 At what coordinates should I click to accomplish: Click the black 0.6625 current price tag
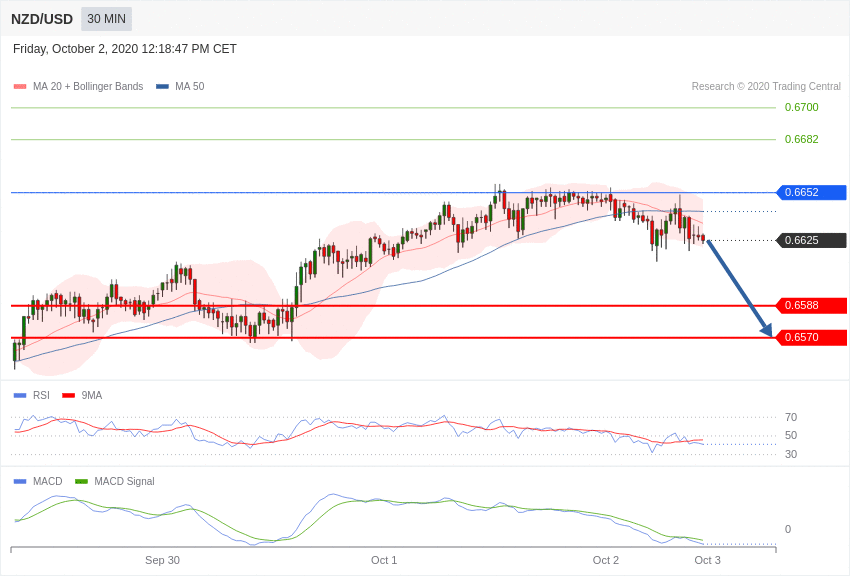pos(811,240)
